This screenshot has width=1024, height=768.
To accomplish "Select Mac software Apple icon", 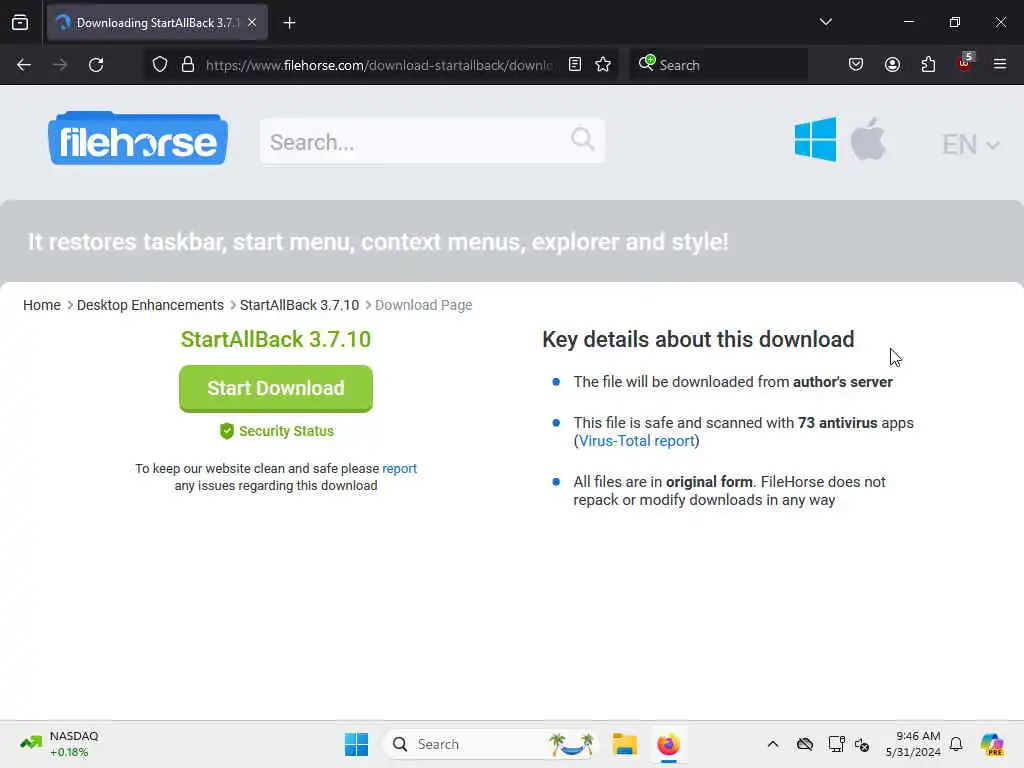I will pos(868,139).
